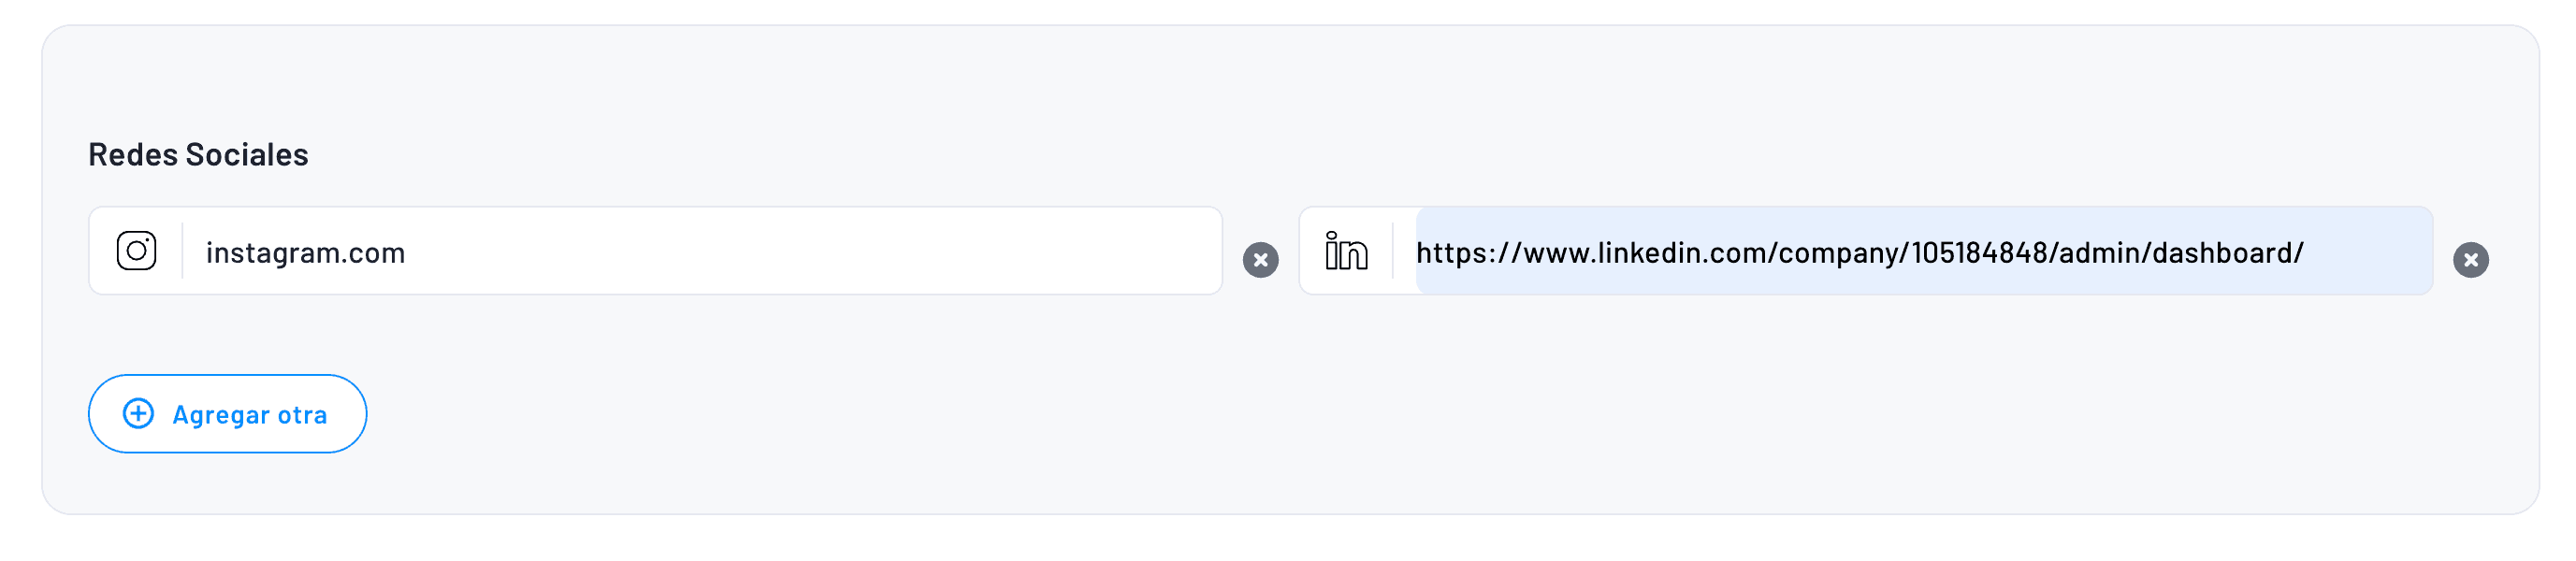Click the Instagram logo icon
The width and height of the screenshot is (2576, 561).
(x=136, y=251)
